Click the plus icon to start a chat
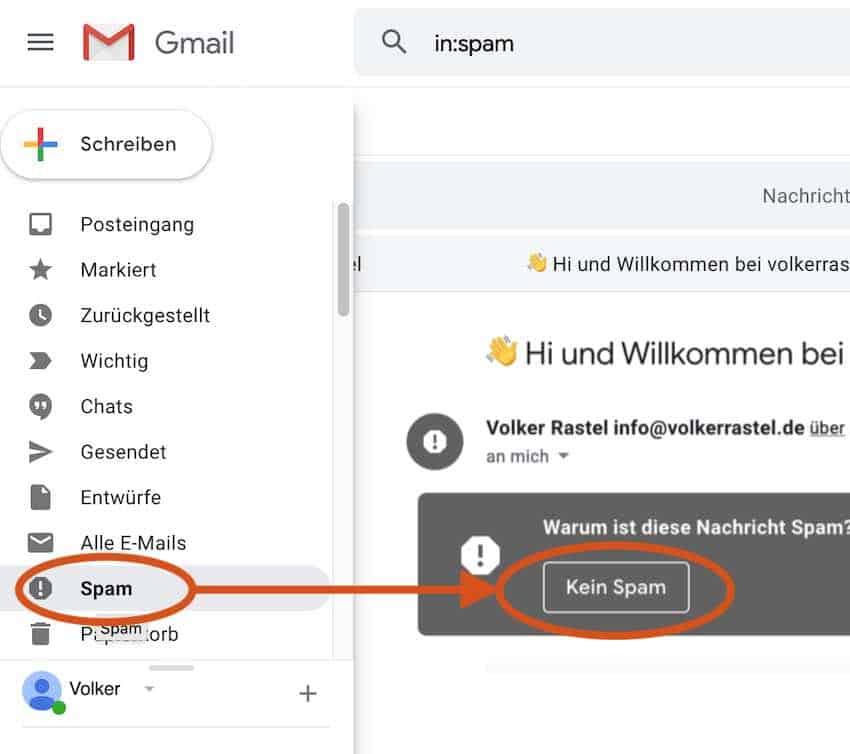The height and width of the screenshot is (754, 850). tap(308, 693)
